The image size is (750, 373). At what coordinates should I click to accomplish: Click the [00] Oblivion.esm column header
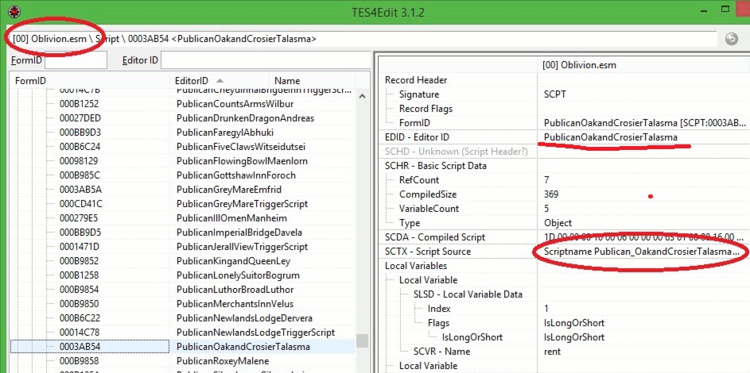[x=643, y=66]
